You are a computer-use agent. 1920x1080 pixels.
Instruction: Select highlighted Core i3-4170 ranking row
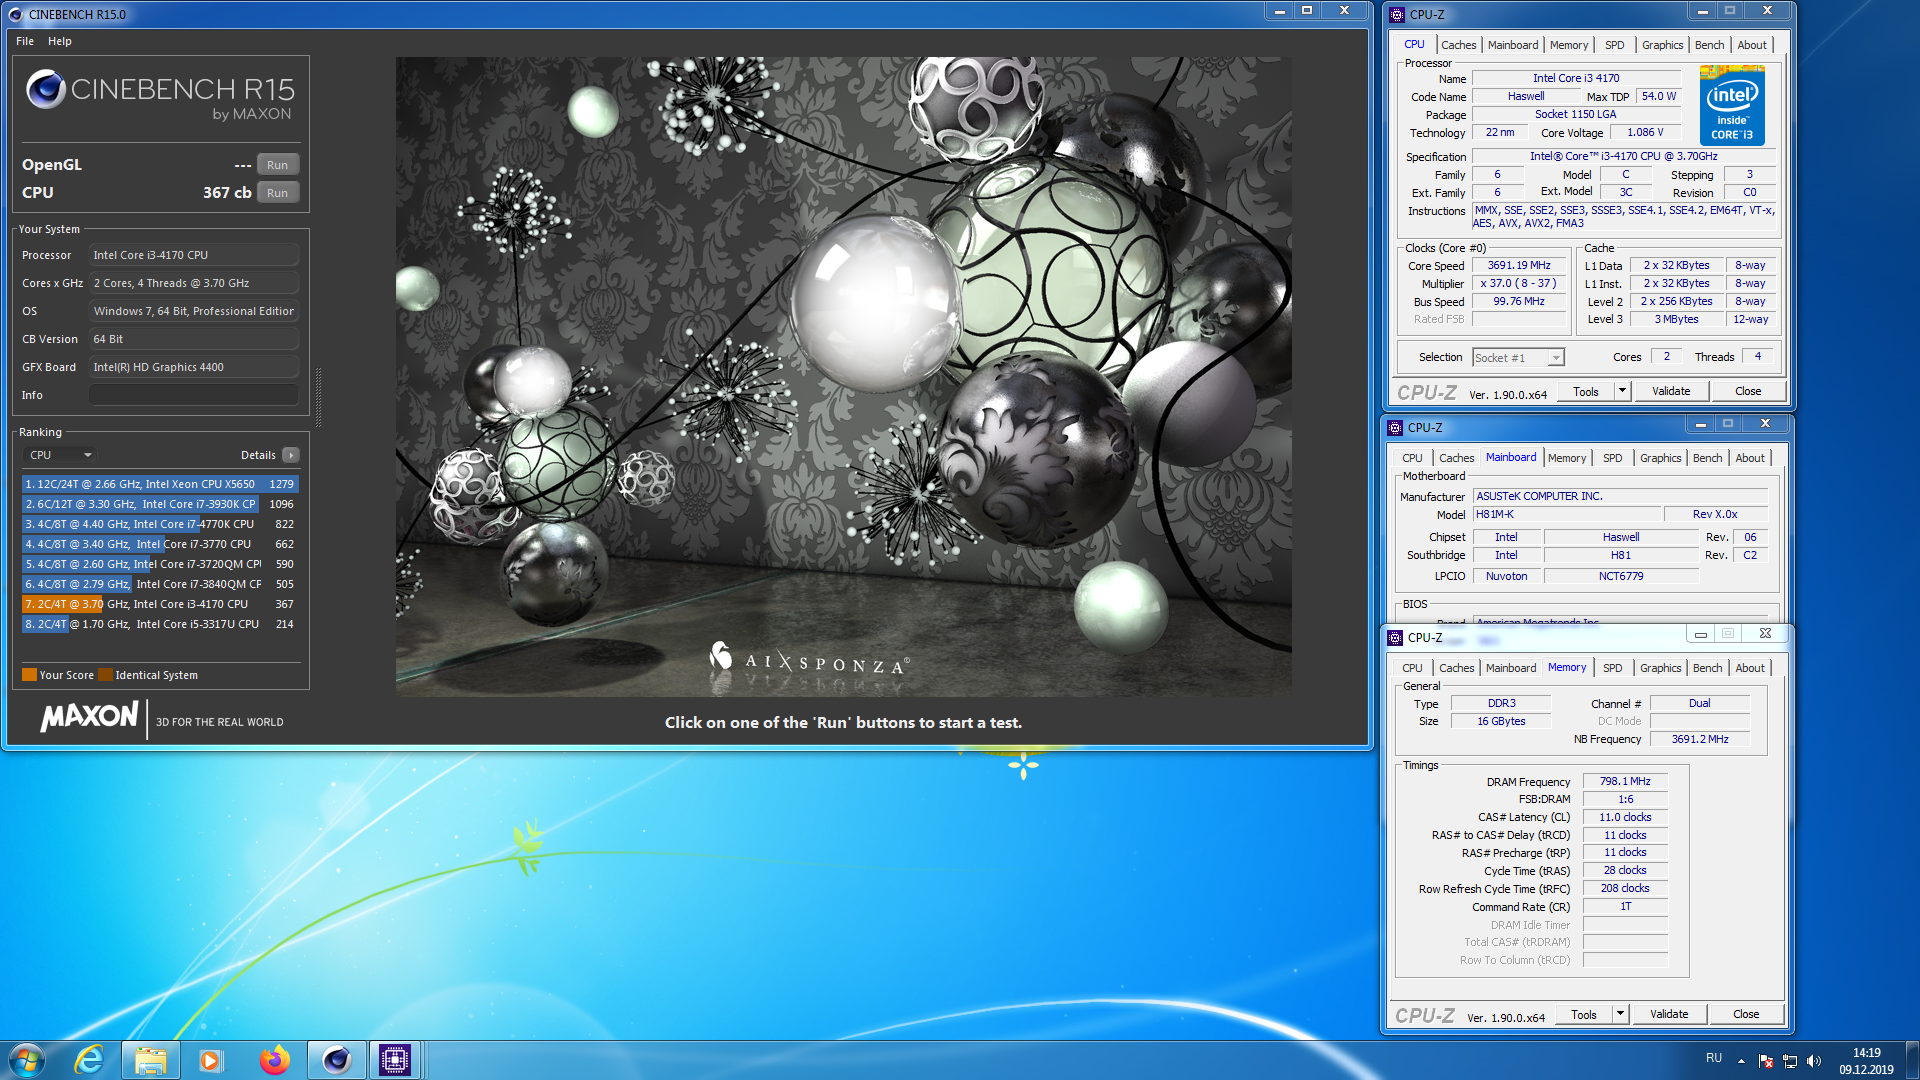point(160,604)
